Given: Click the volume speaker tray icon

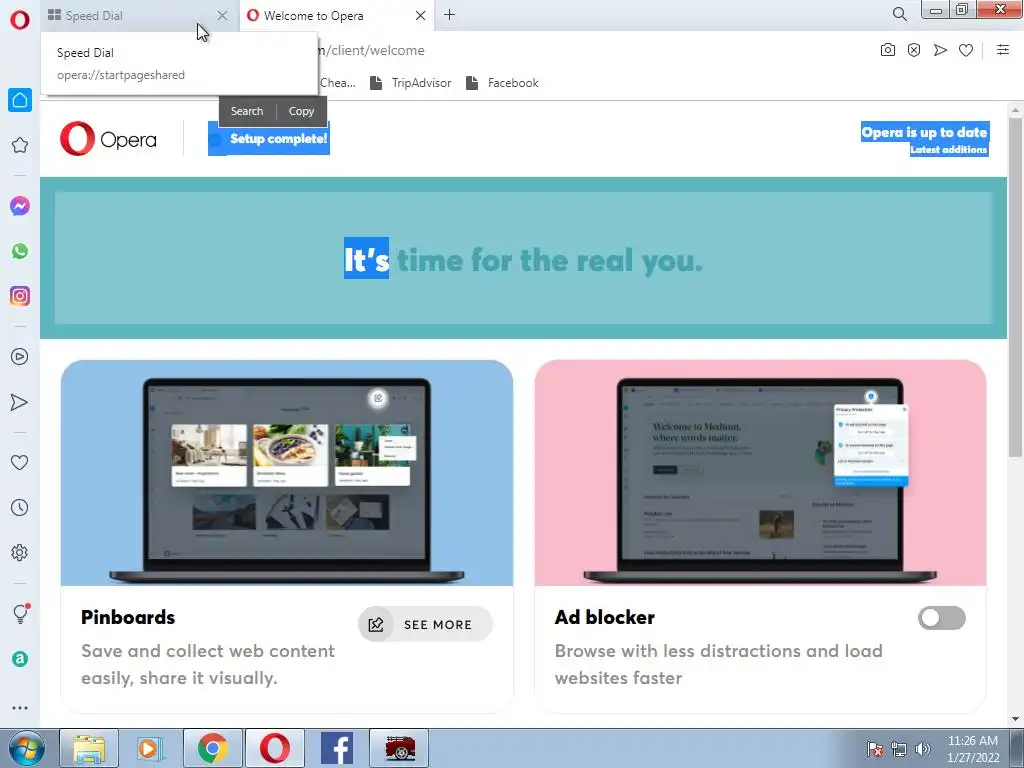Looking at the screenshot, I should pos(923,749).
